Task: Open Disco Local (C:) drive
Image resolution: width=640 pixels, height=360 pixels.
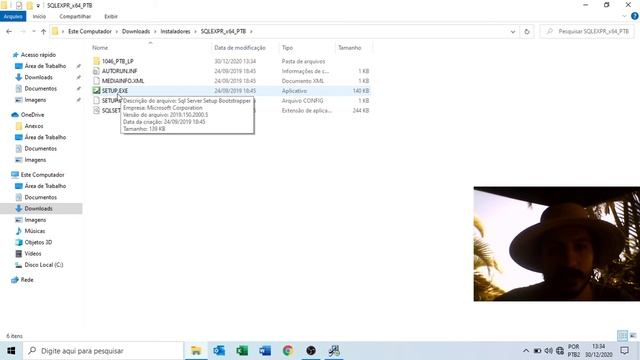Action: (44, 265)
